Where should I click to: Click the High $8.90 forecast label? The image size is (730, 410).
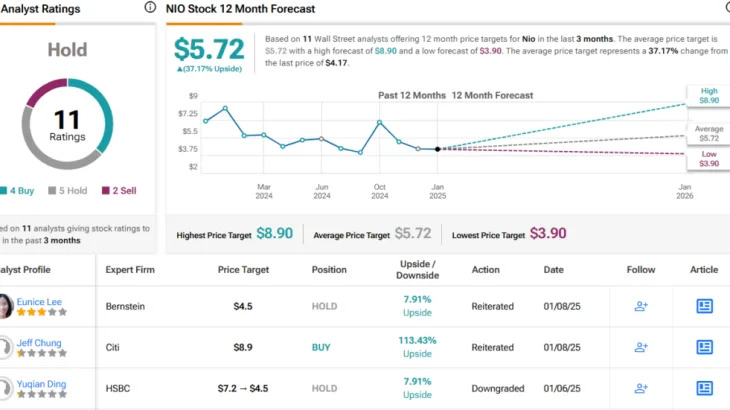(x=709, y=95)
